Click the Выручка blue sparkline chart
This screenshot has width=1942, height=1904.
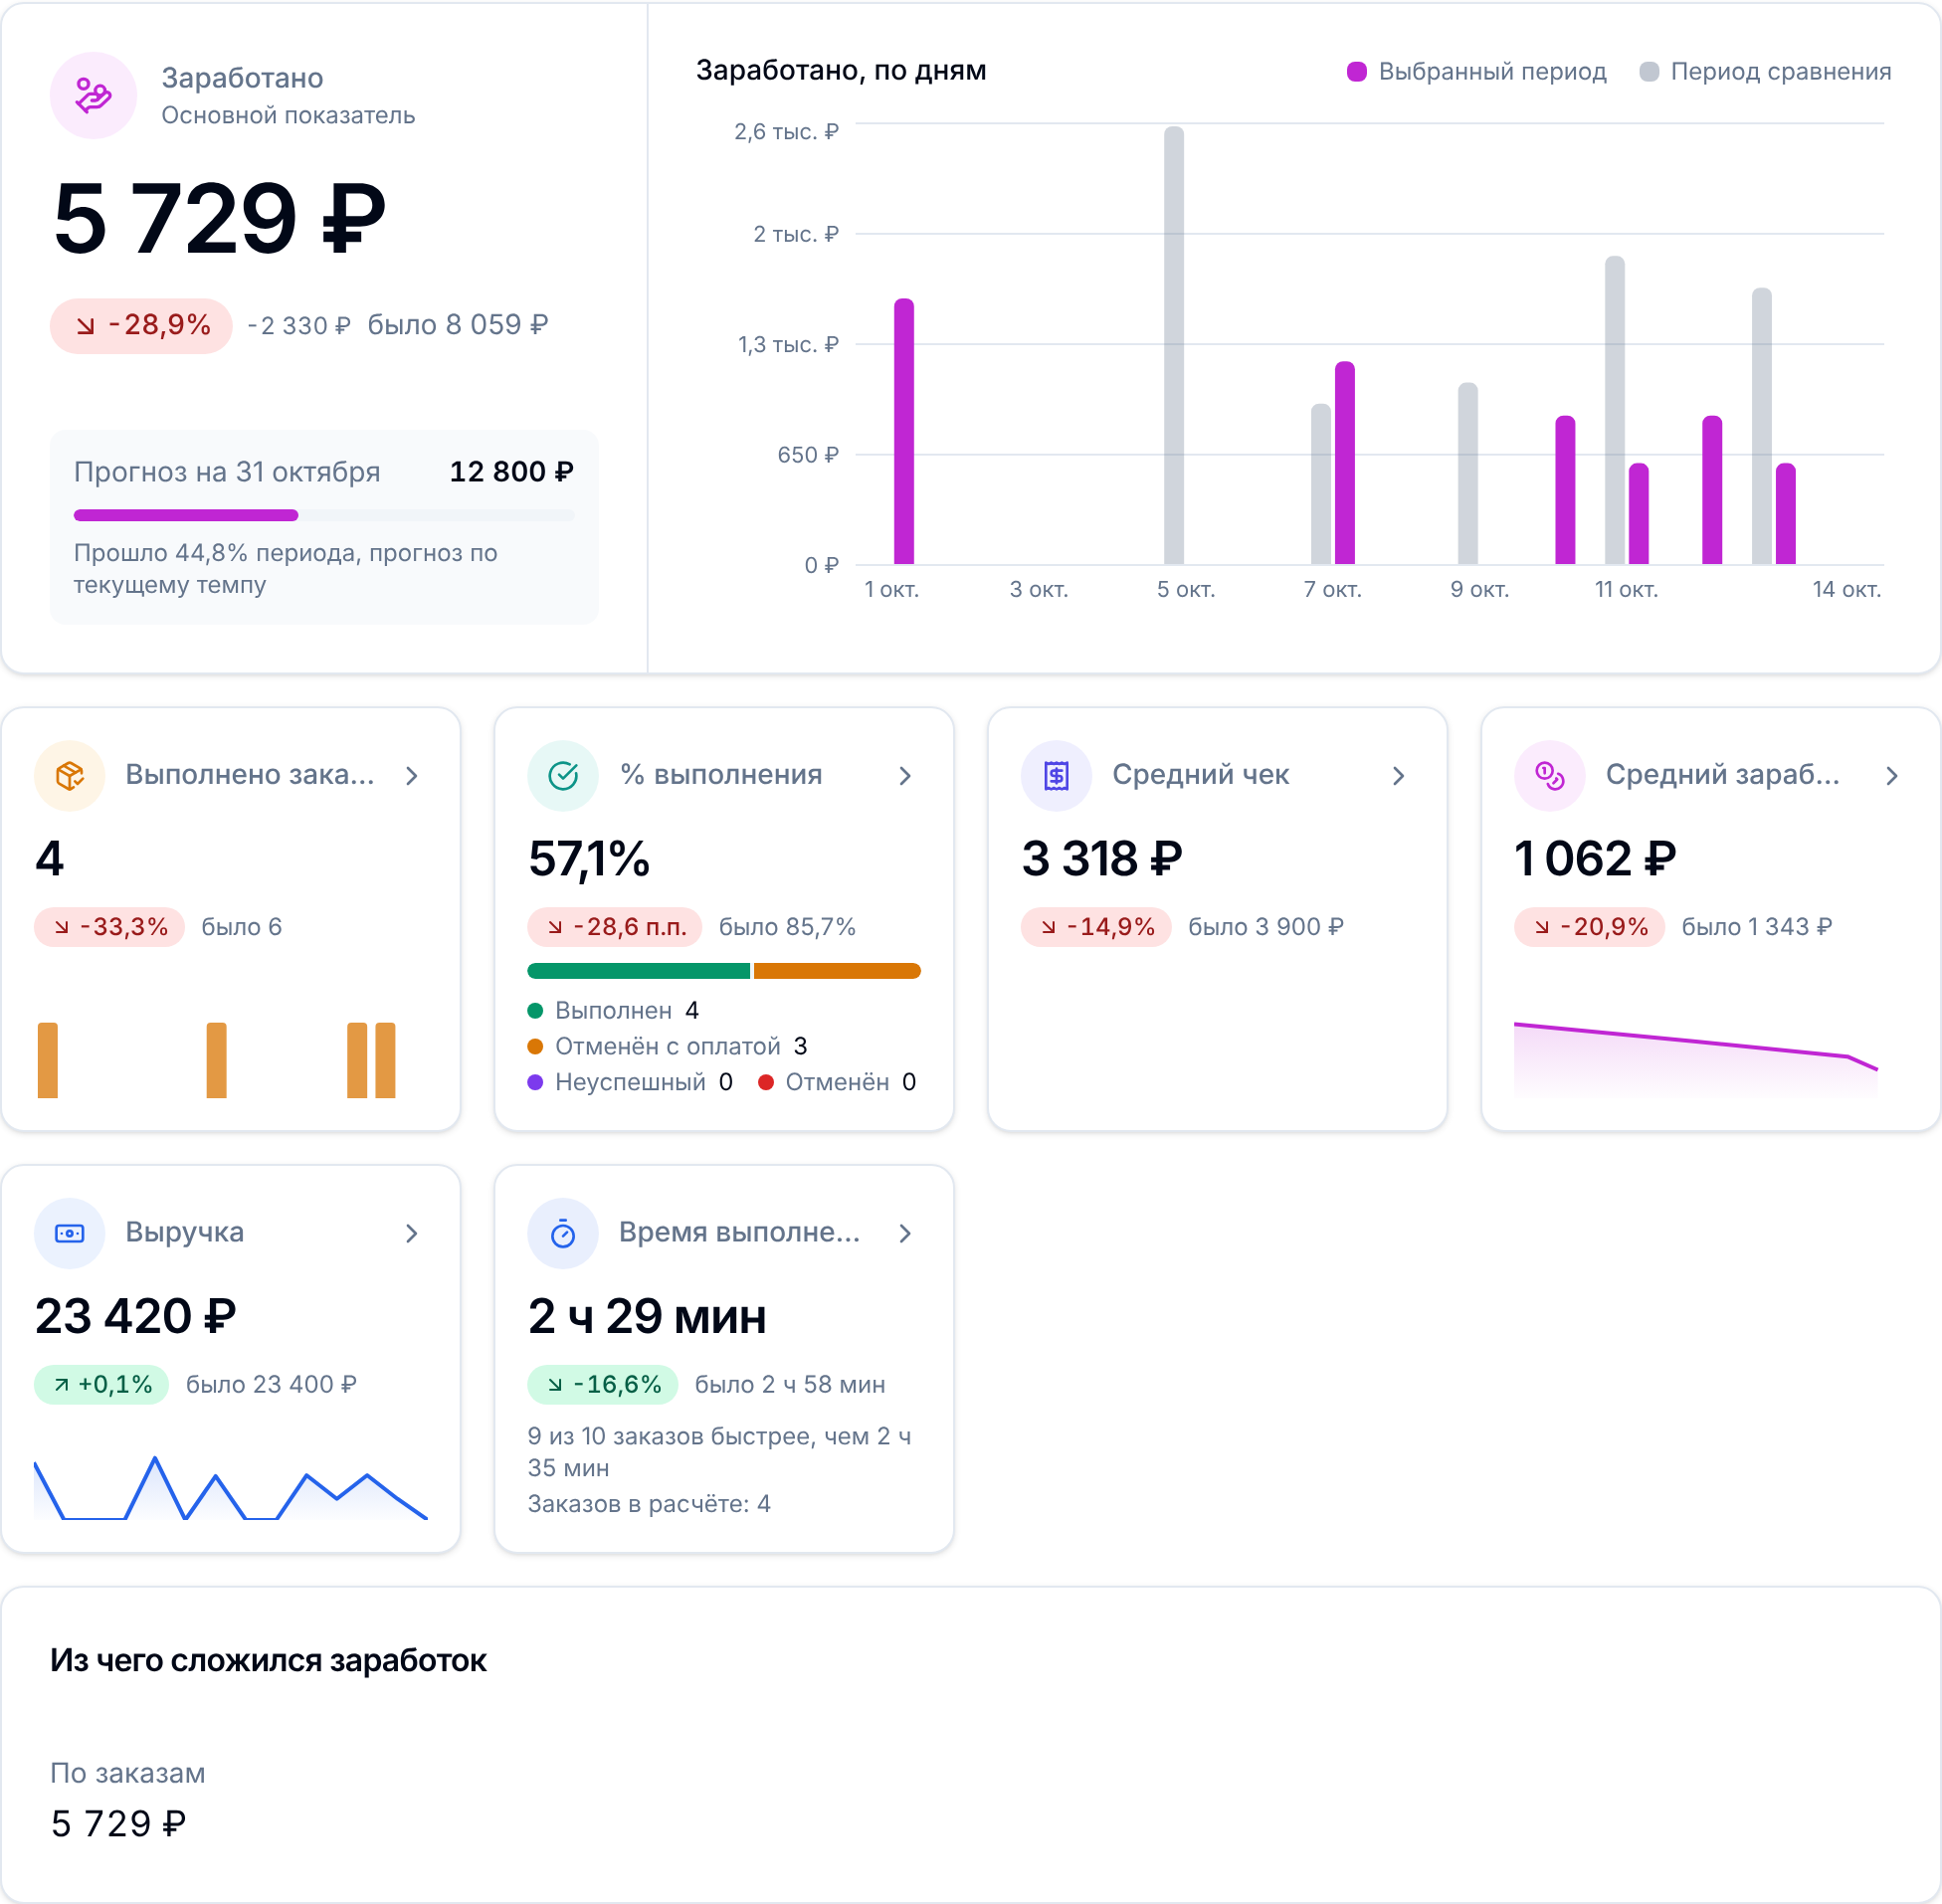click(x=231, y=1488)
